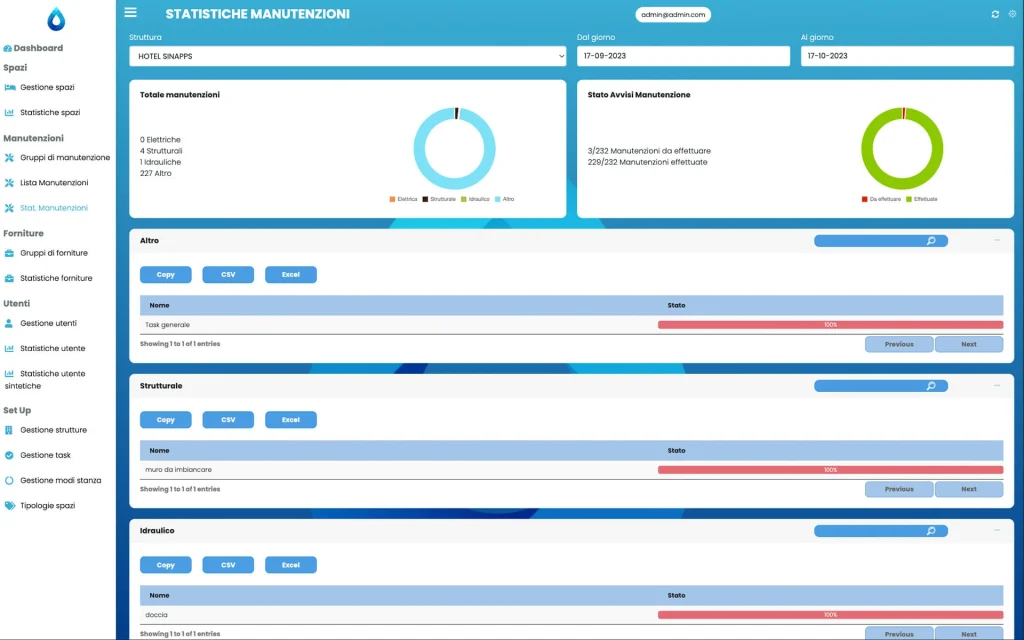Go to Lista Manutenzioni in sidebar
1024x640 pixels.
point(54,183)
